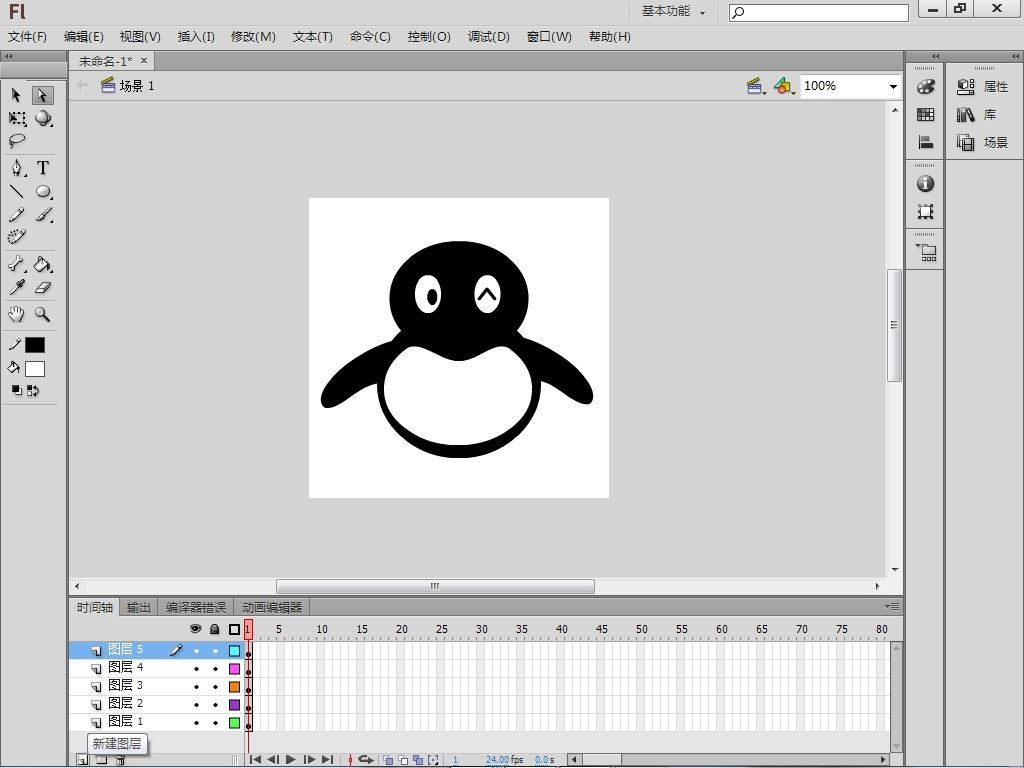The height and width of the screenshot is (768, 1024).
Task: Toggle visibility dot of 图层 1
Action: (196, 723)
